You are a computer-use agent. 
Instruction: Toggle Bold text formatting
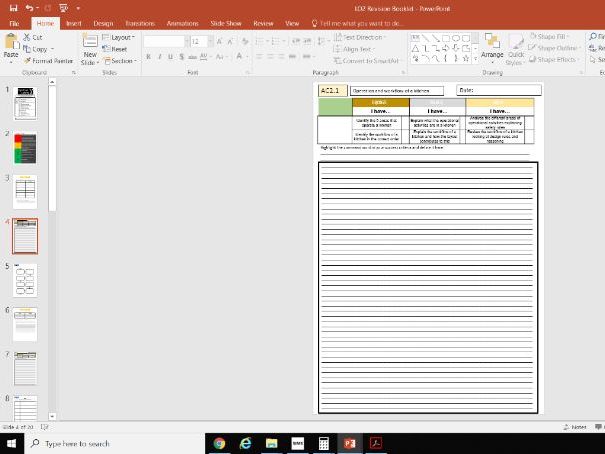[x=148, y=57]
